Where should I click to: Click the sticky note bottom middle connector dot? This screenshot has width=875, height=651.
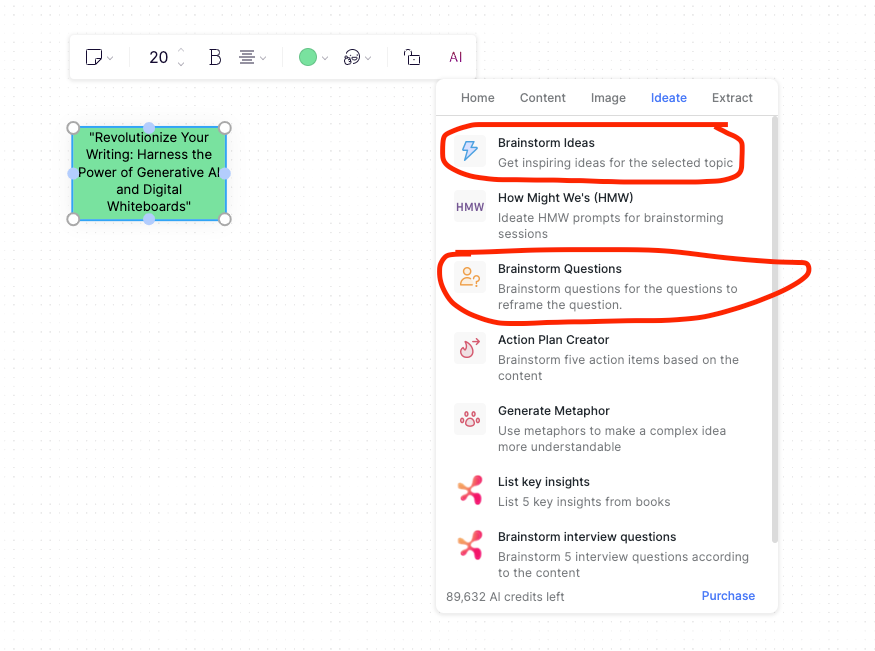tap(149, 219)
